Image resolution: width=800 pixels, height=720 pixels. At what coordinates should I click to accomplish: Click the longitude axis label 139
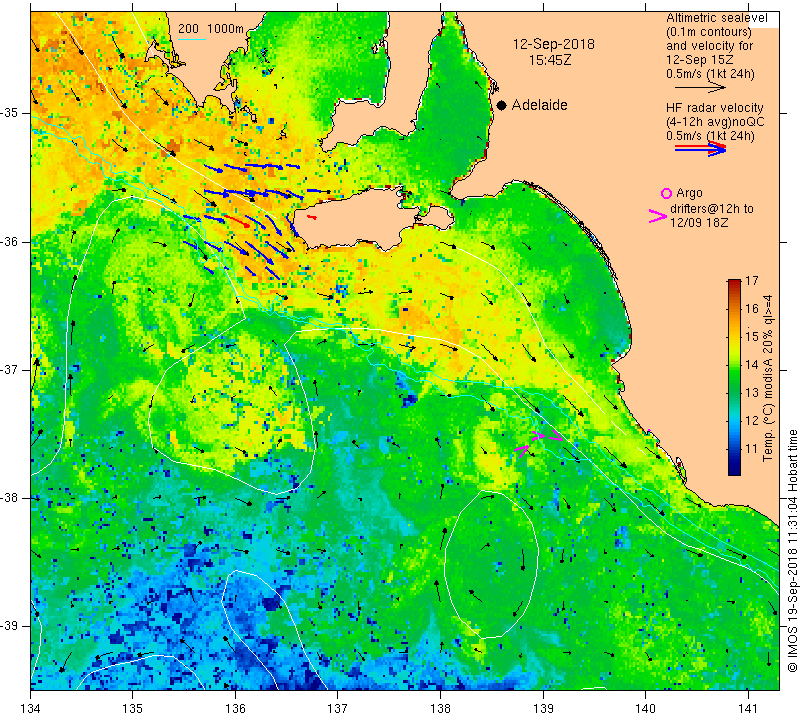click(x=543, y=708)
